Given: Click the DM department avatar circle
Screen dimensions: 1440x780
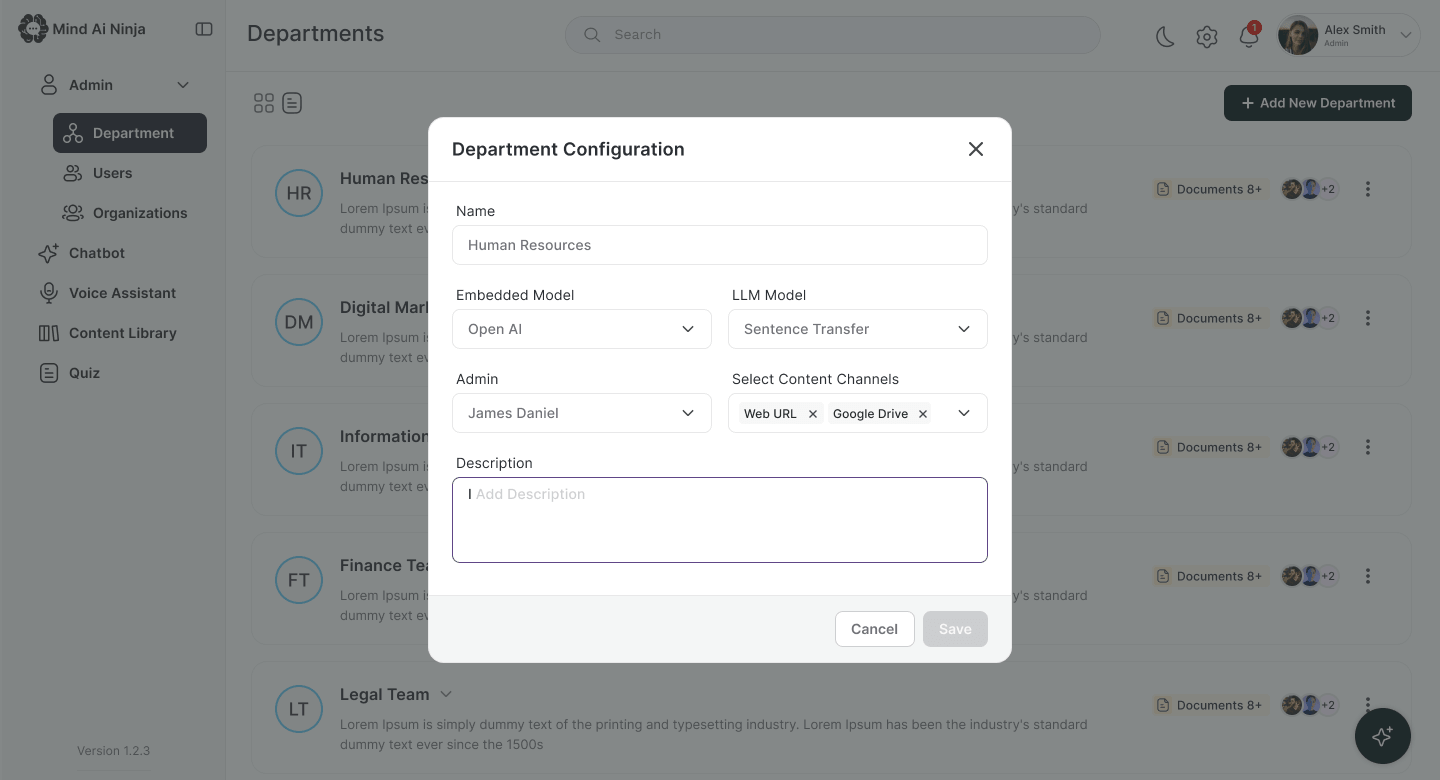Looking at the screenshot, I should click(x=299, y=322).
